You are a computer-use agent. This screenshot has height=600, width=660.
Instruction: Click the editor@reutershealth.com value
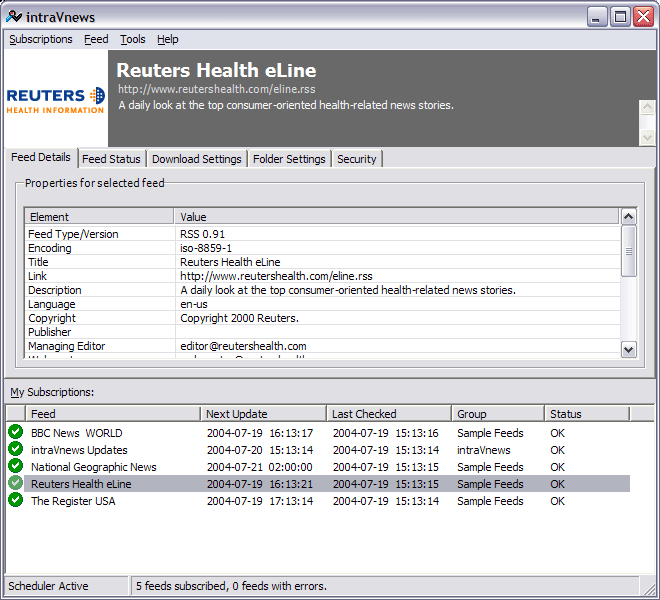243,346
